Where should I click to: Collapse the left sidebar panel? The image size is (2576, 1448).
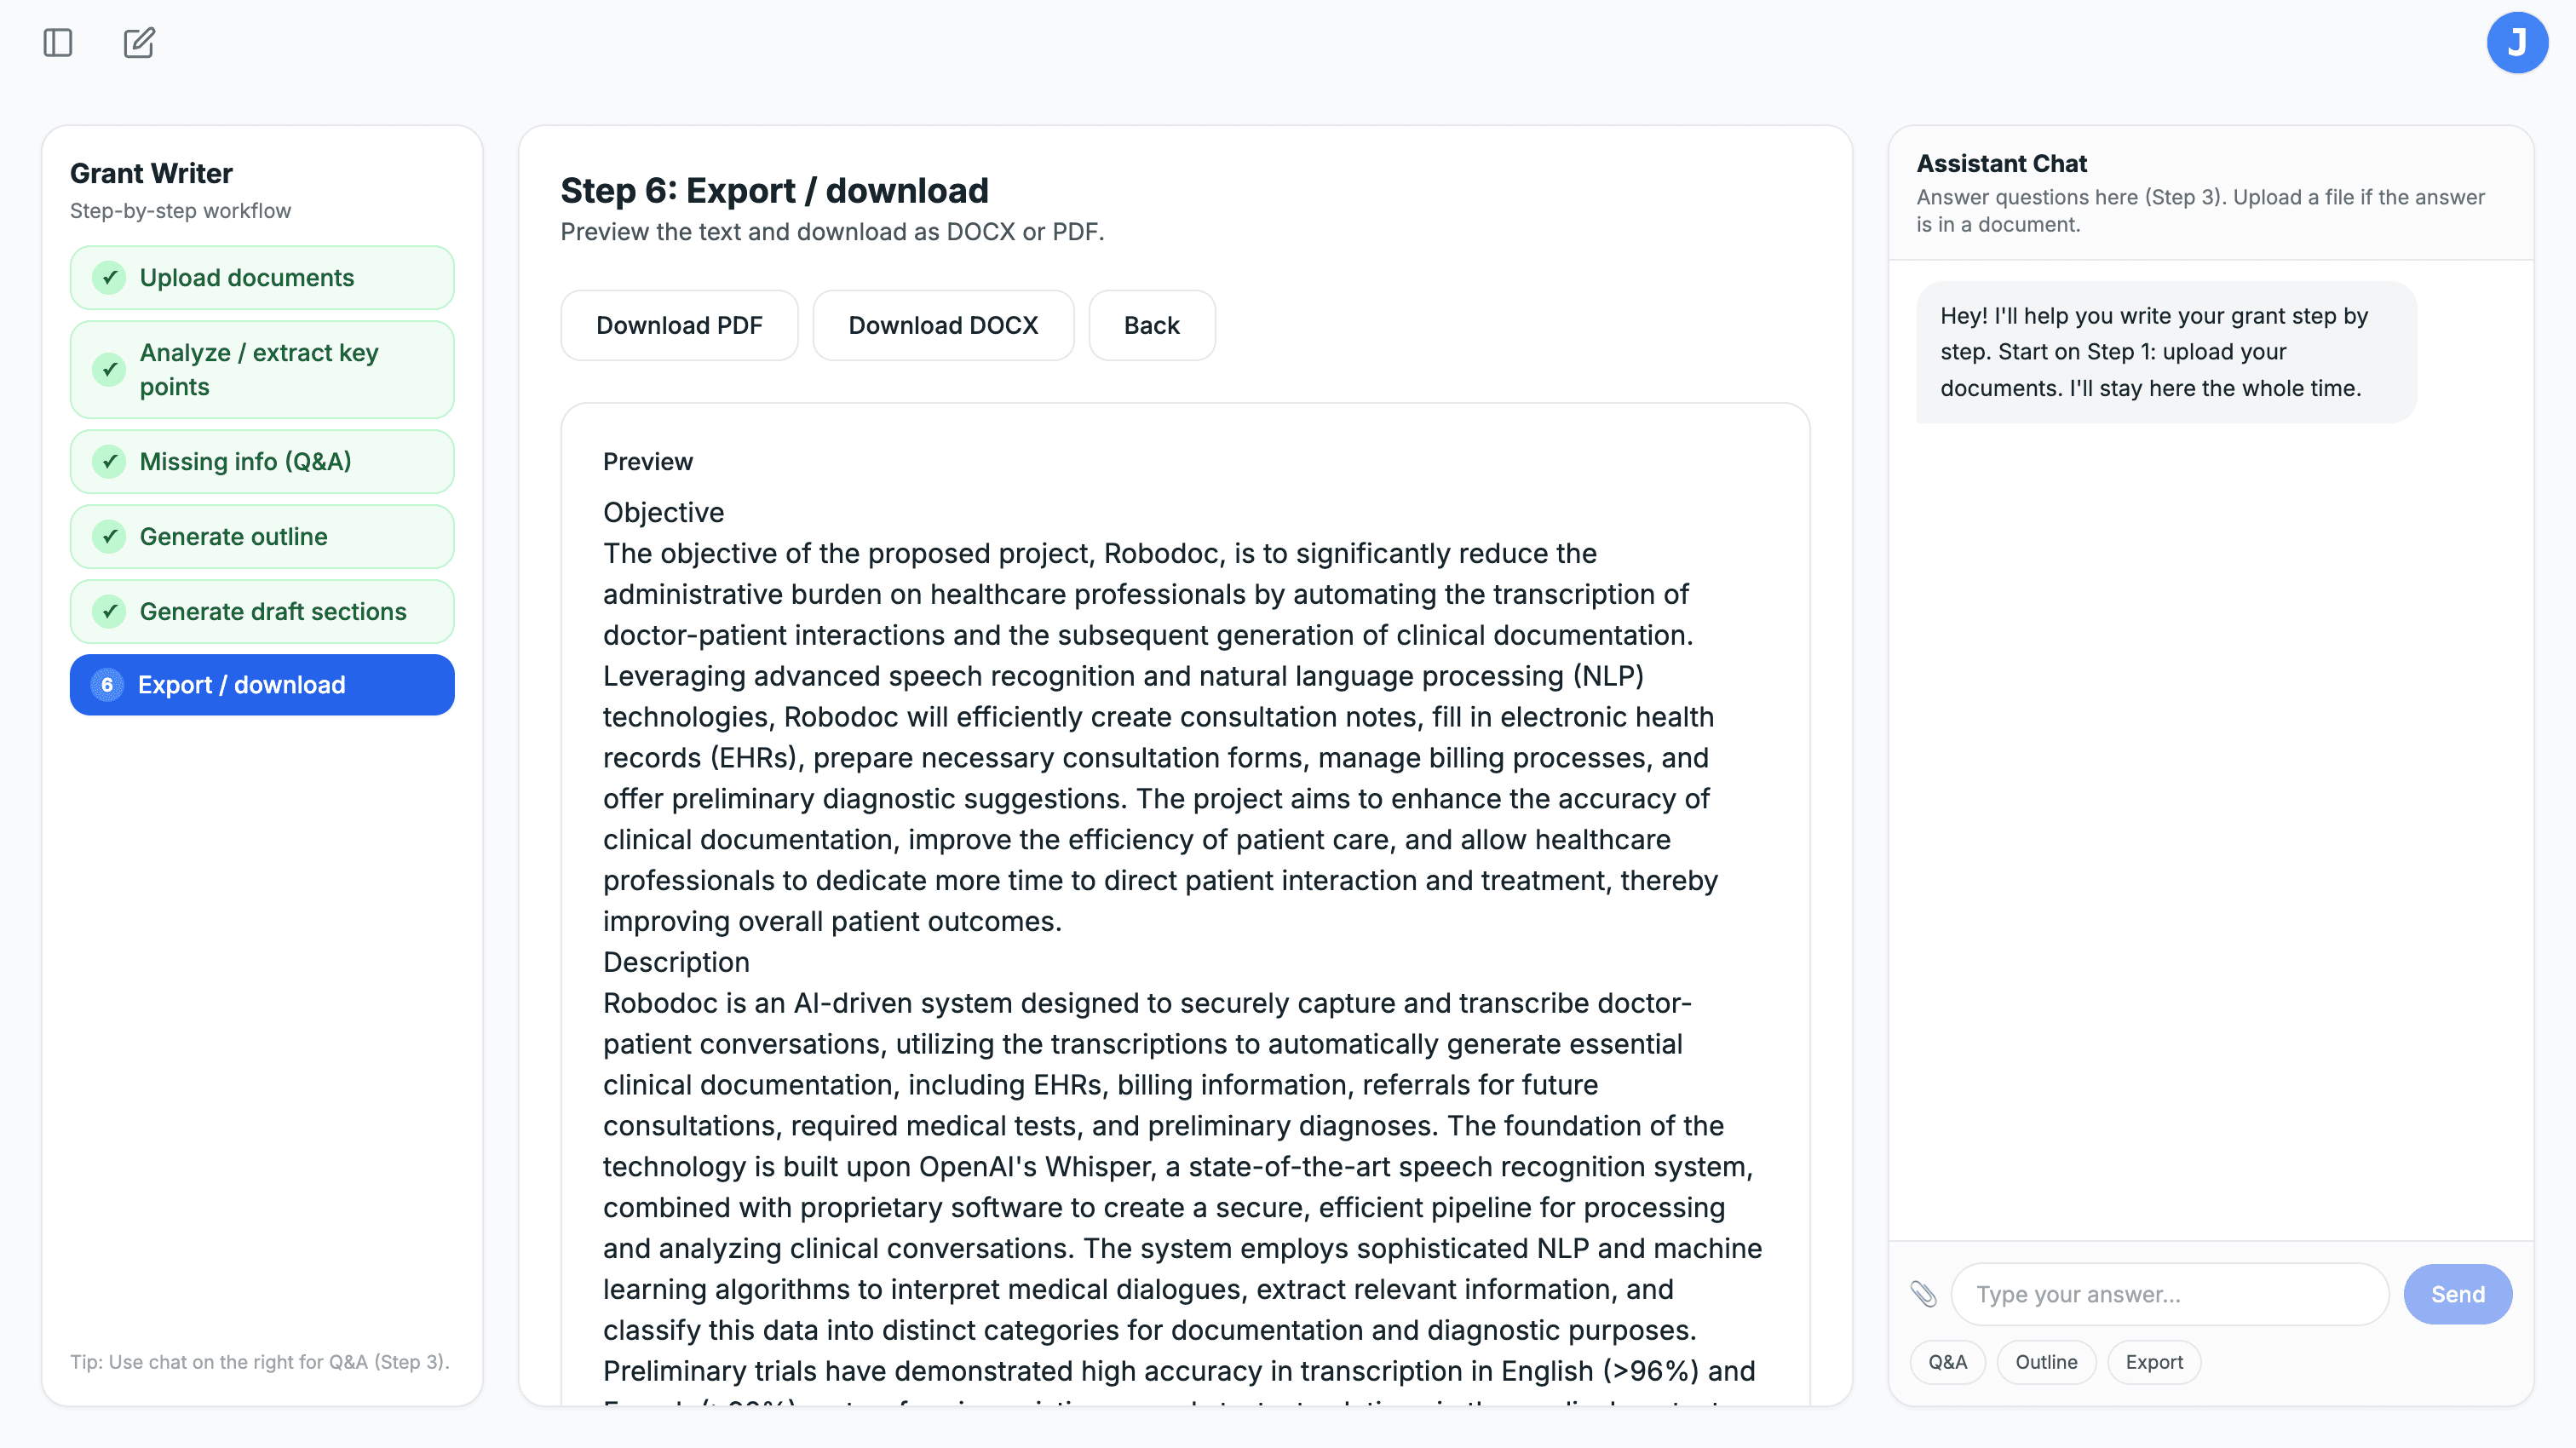point(57,43)
